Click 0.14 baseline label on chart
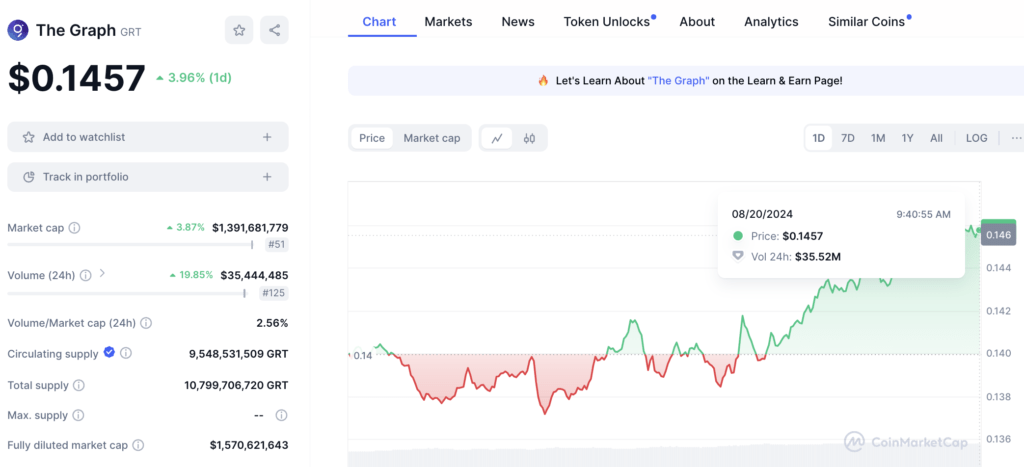Viewport: 1024px width, 467px height. 362,355
